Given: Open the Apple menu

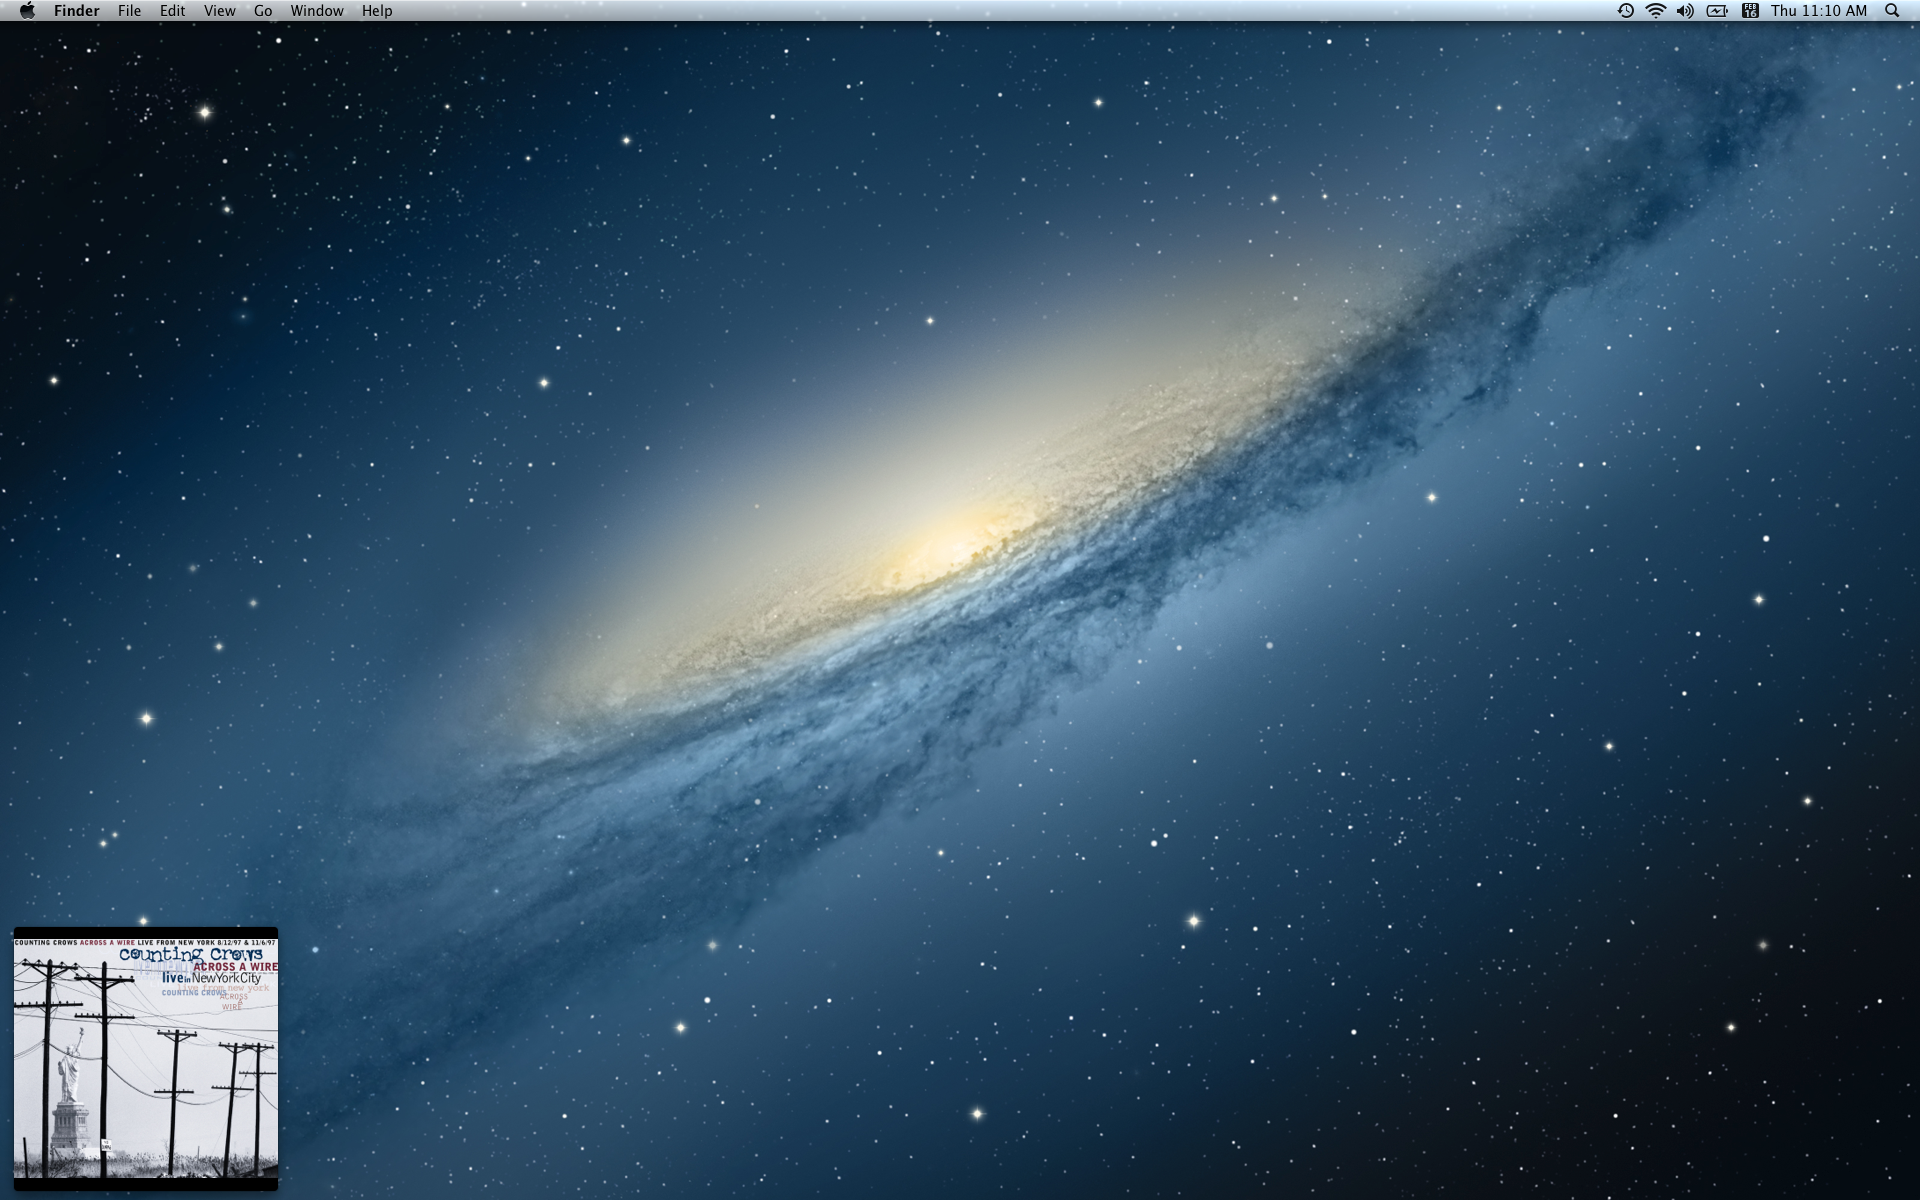Looking at the screenshot, I should point(27,11).
